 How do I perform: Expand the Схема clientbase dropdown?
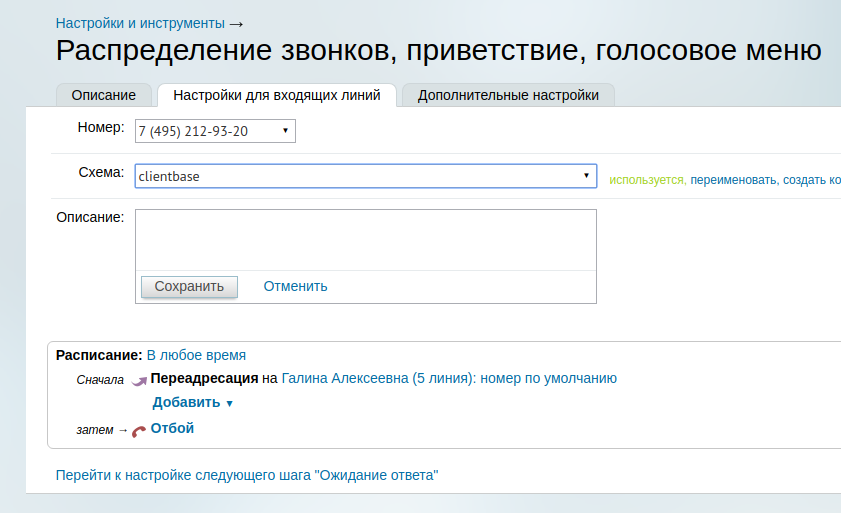point(365,176)
